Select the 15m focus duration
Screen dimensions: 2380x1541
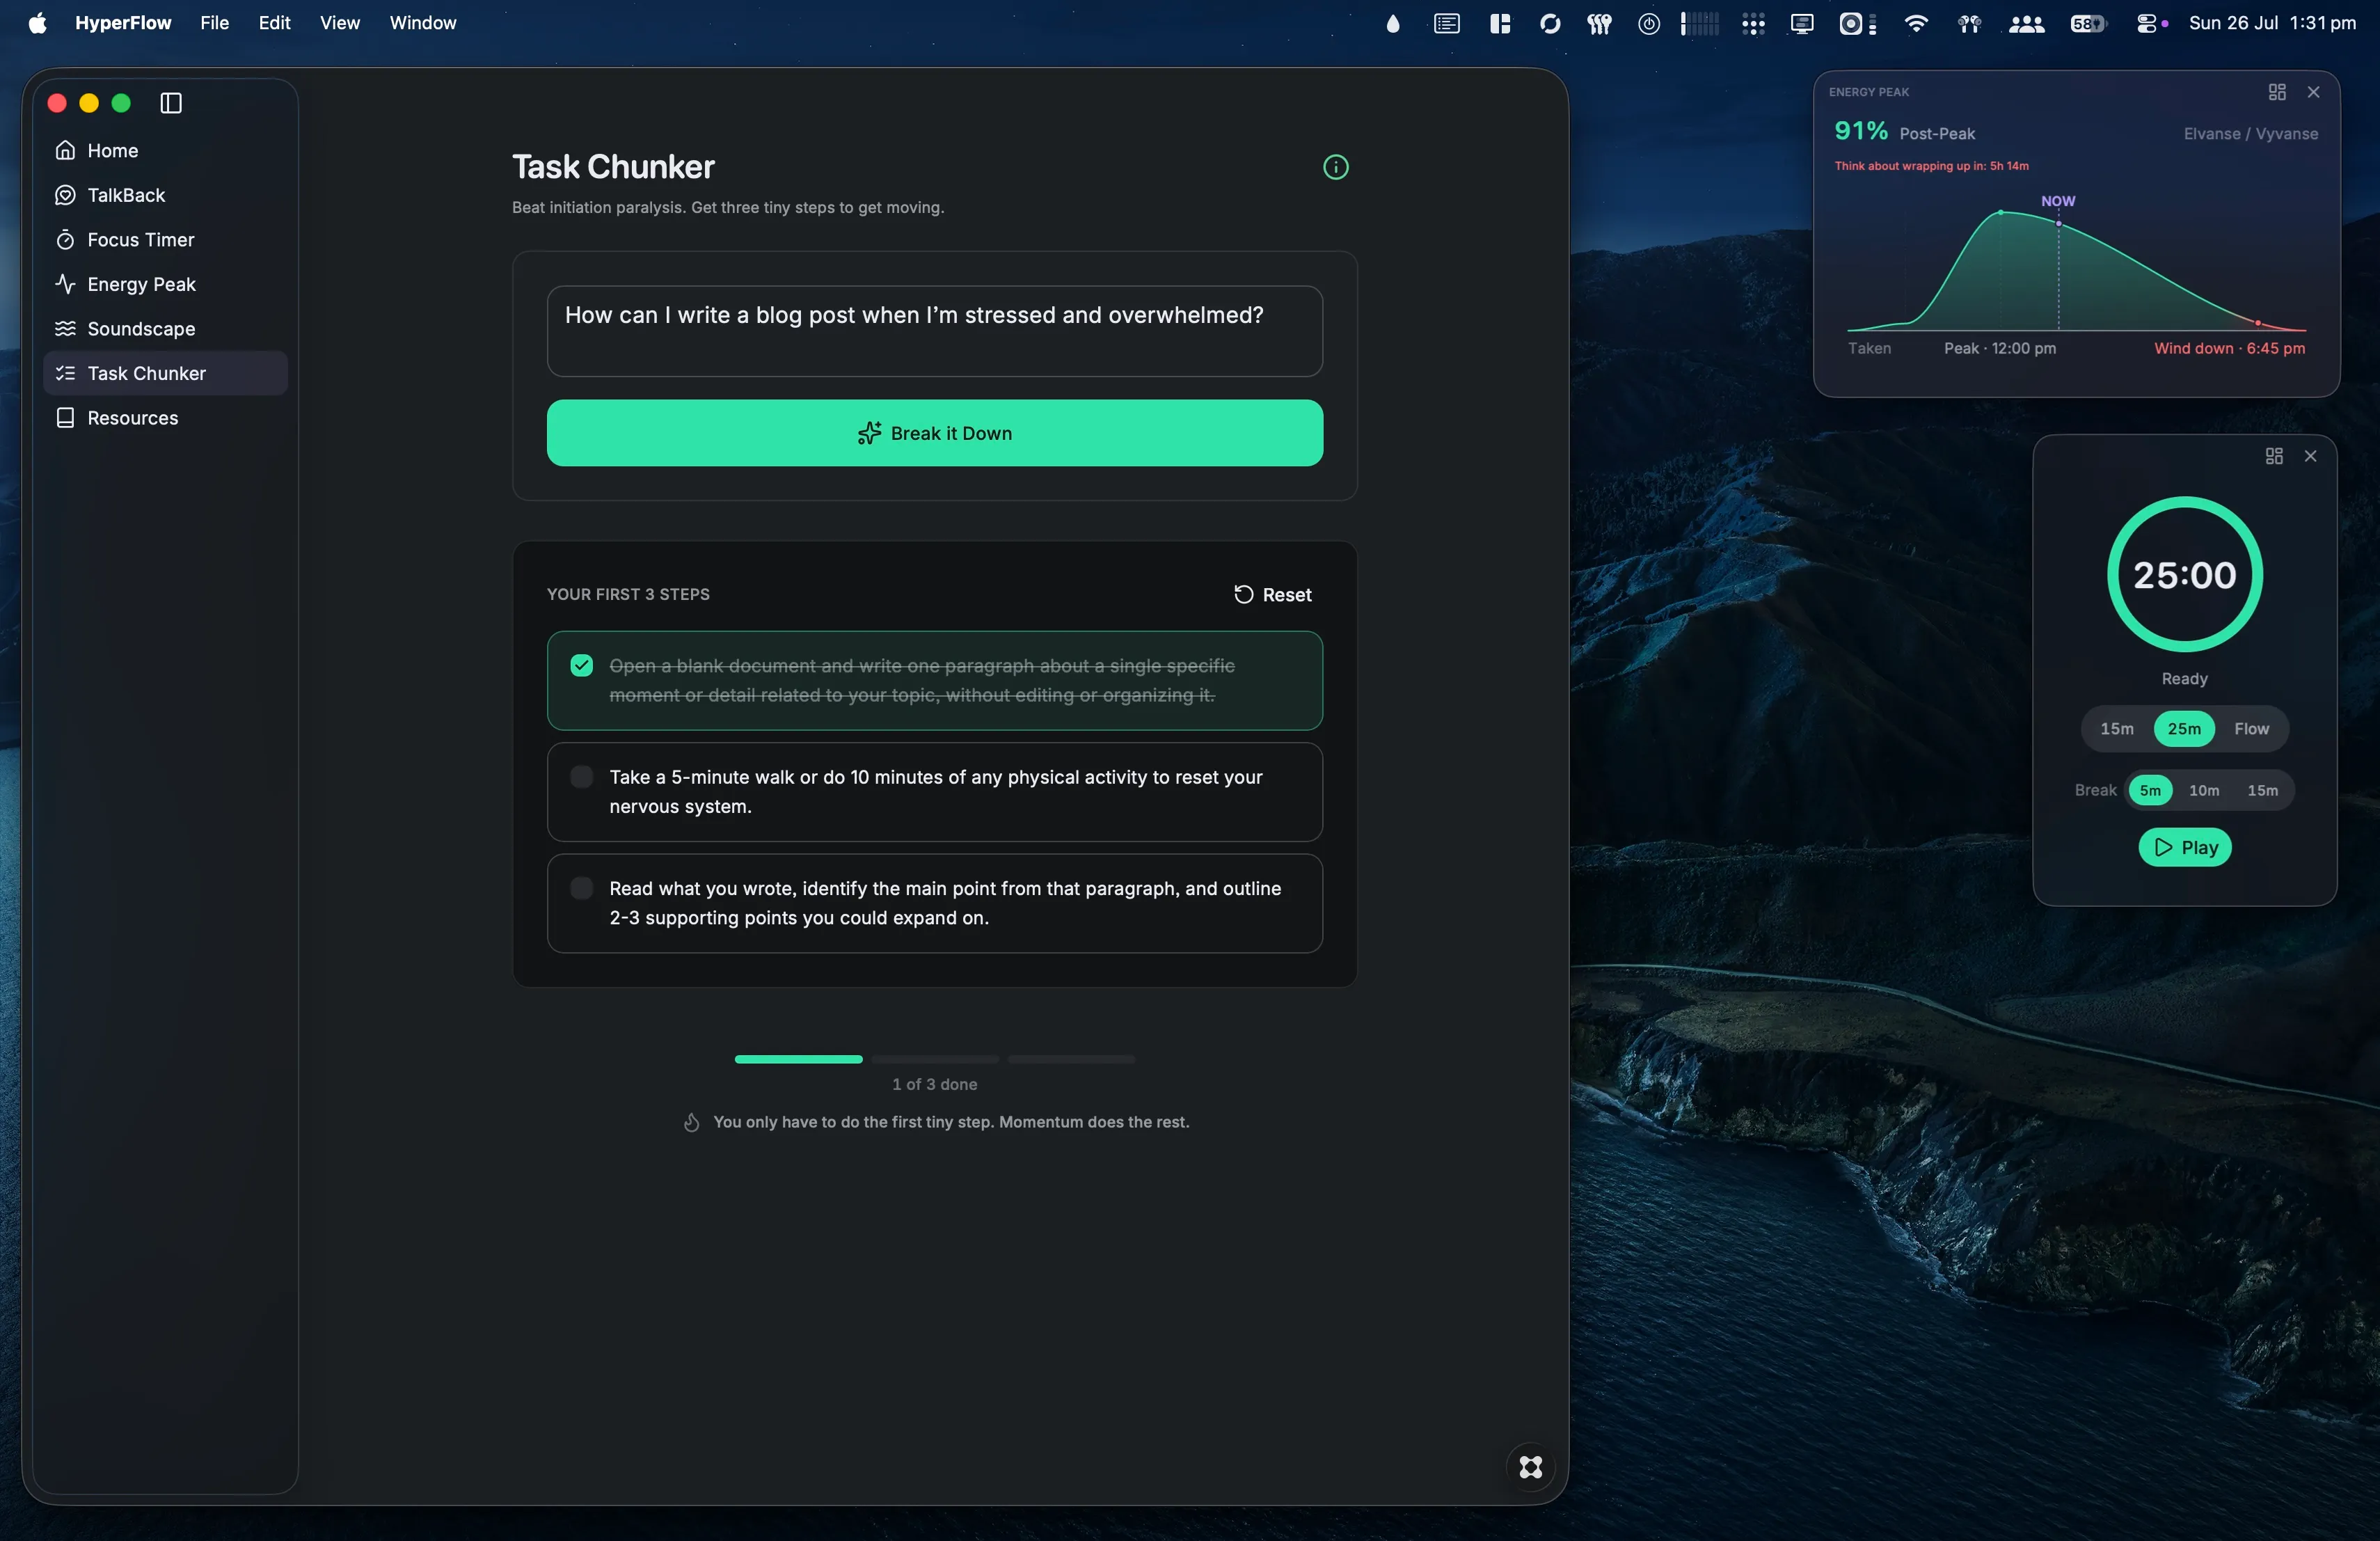click(x=2116, y=729)
